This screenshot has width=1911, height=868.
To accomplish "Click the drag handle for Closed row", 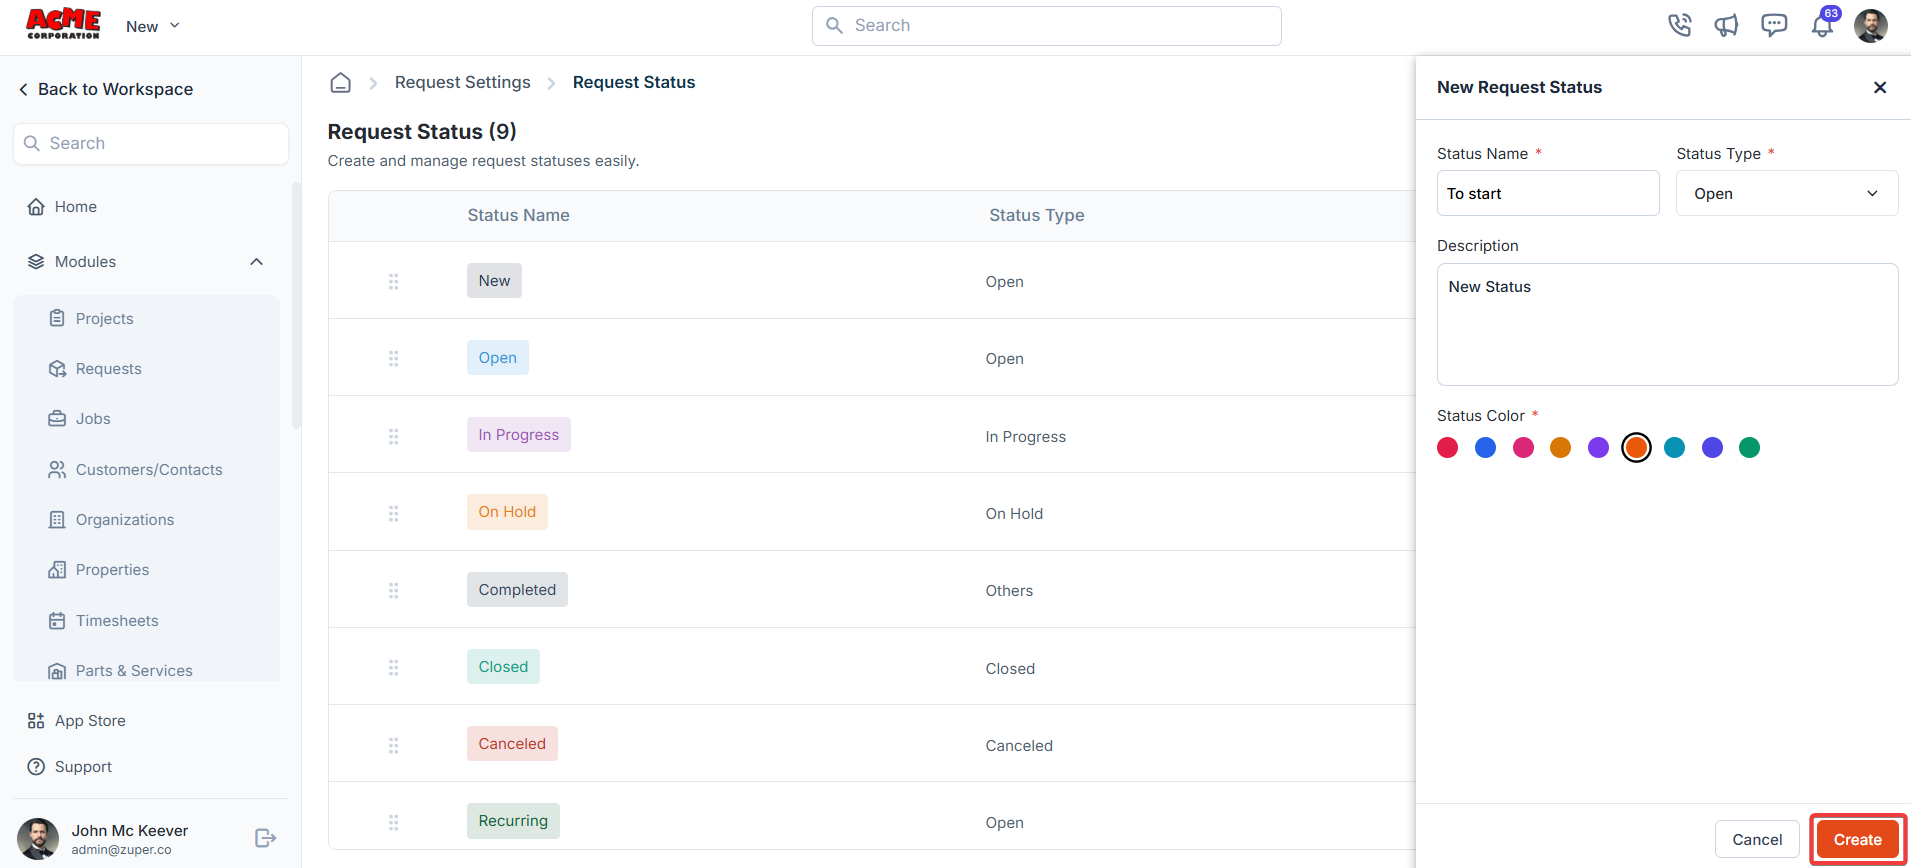I will coord(394,668).
